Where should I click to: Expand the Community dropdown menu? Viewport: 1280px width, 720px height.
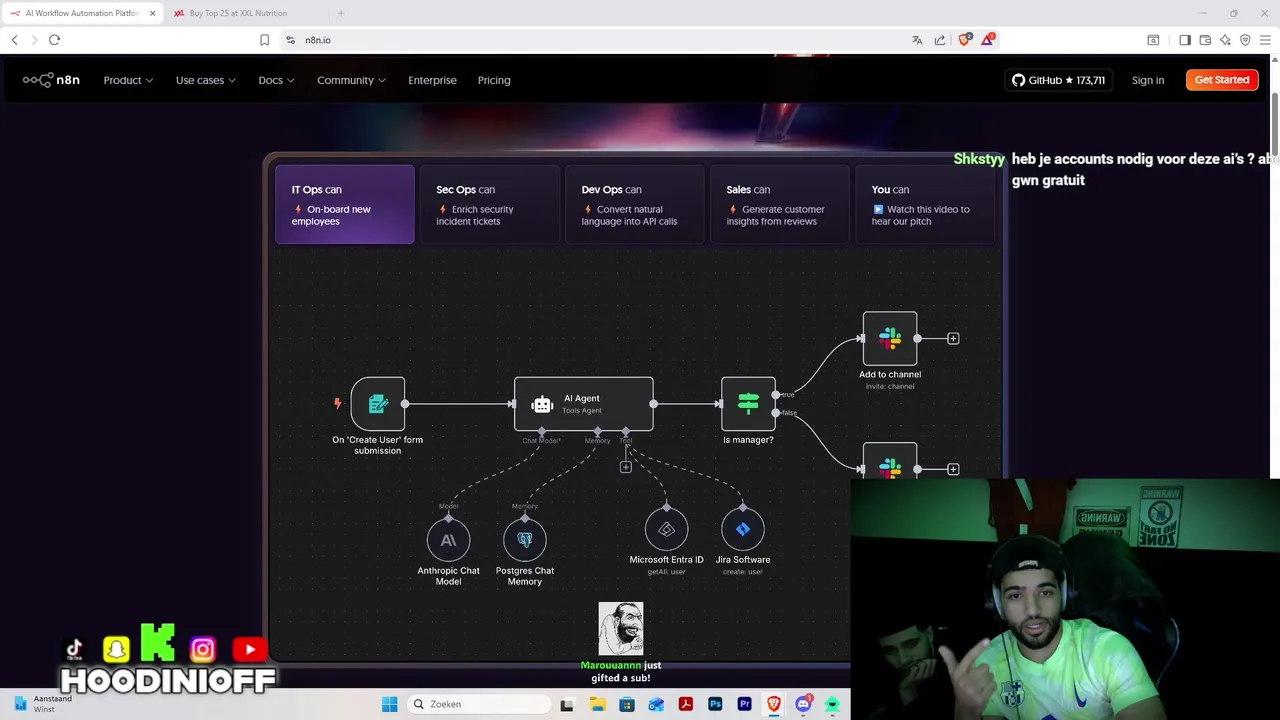click(351, 80)
